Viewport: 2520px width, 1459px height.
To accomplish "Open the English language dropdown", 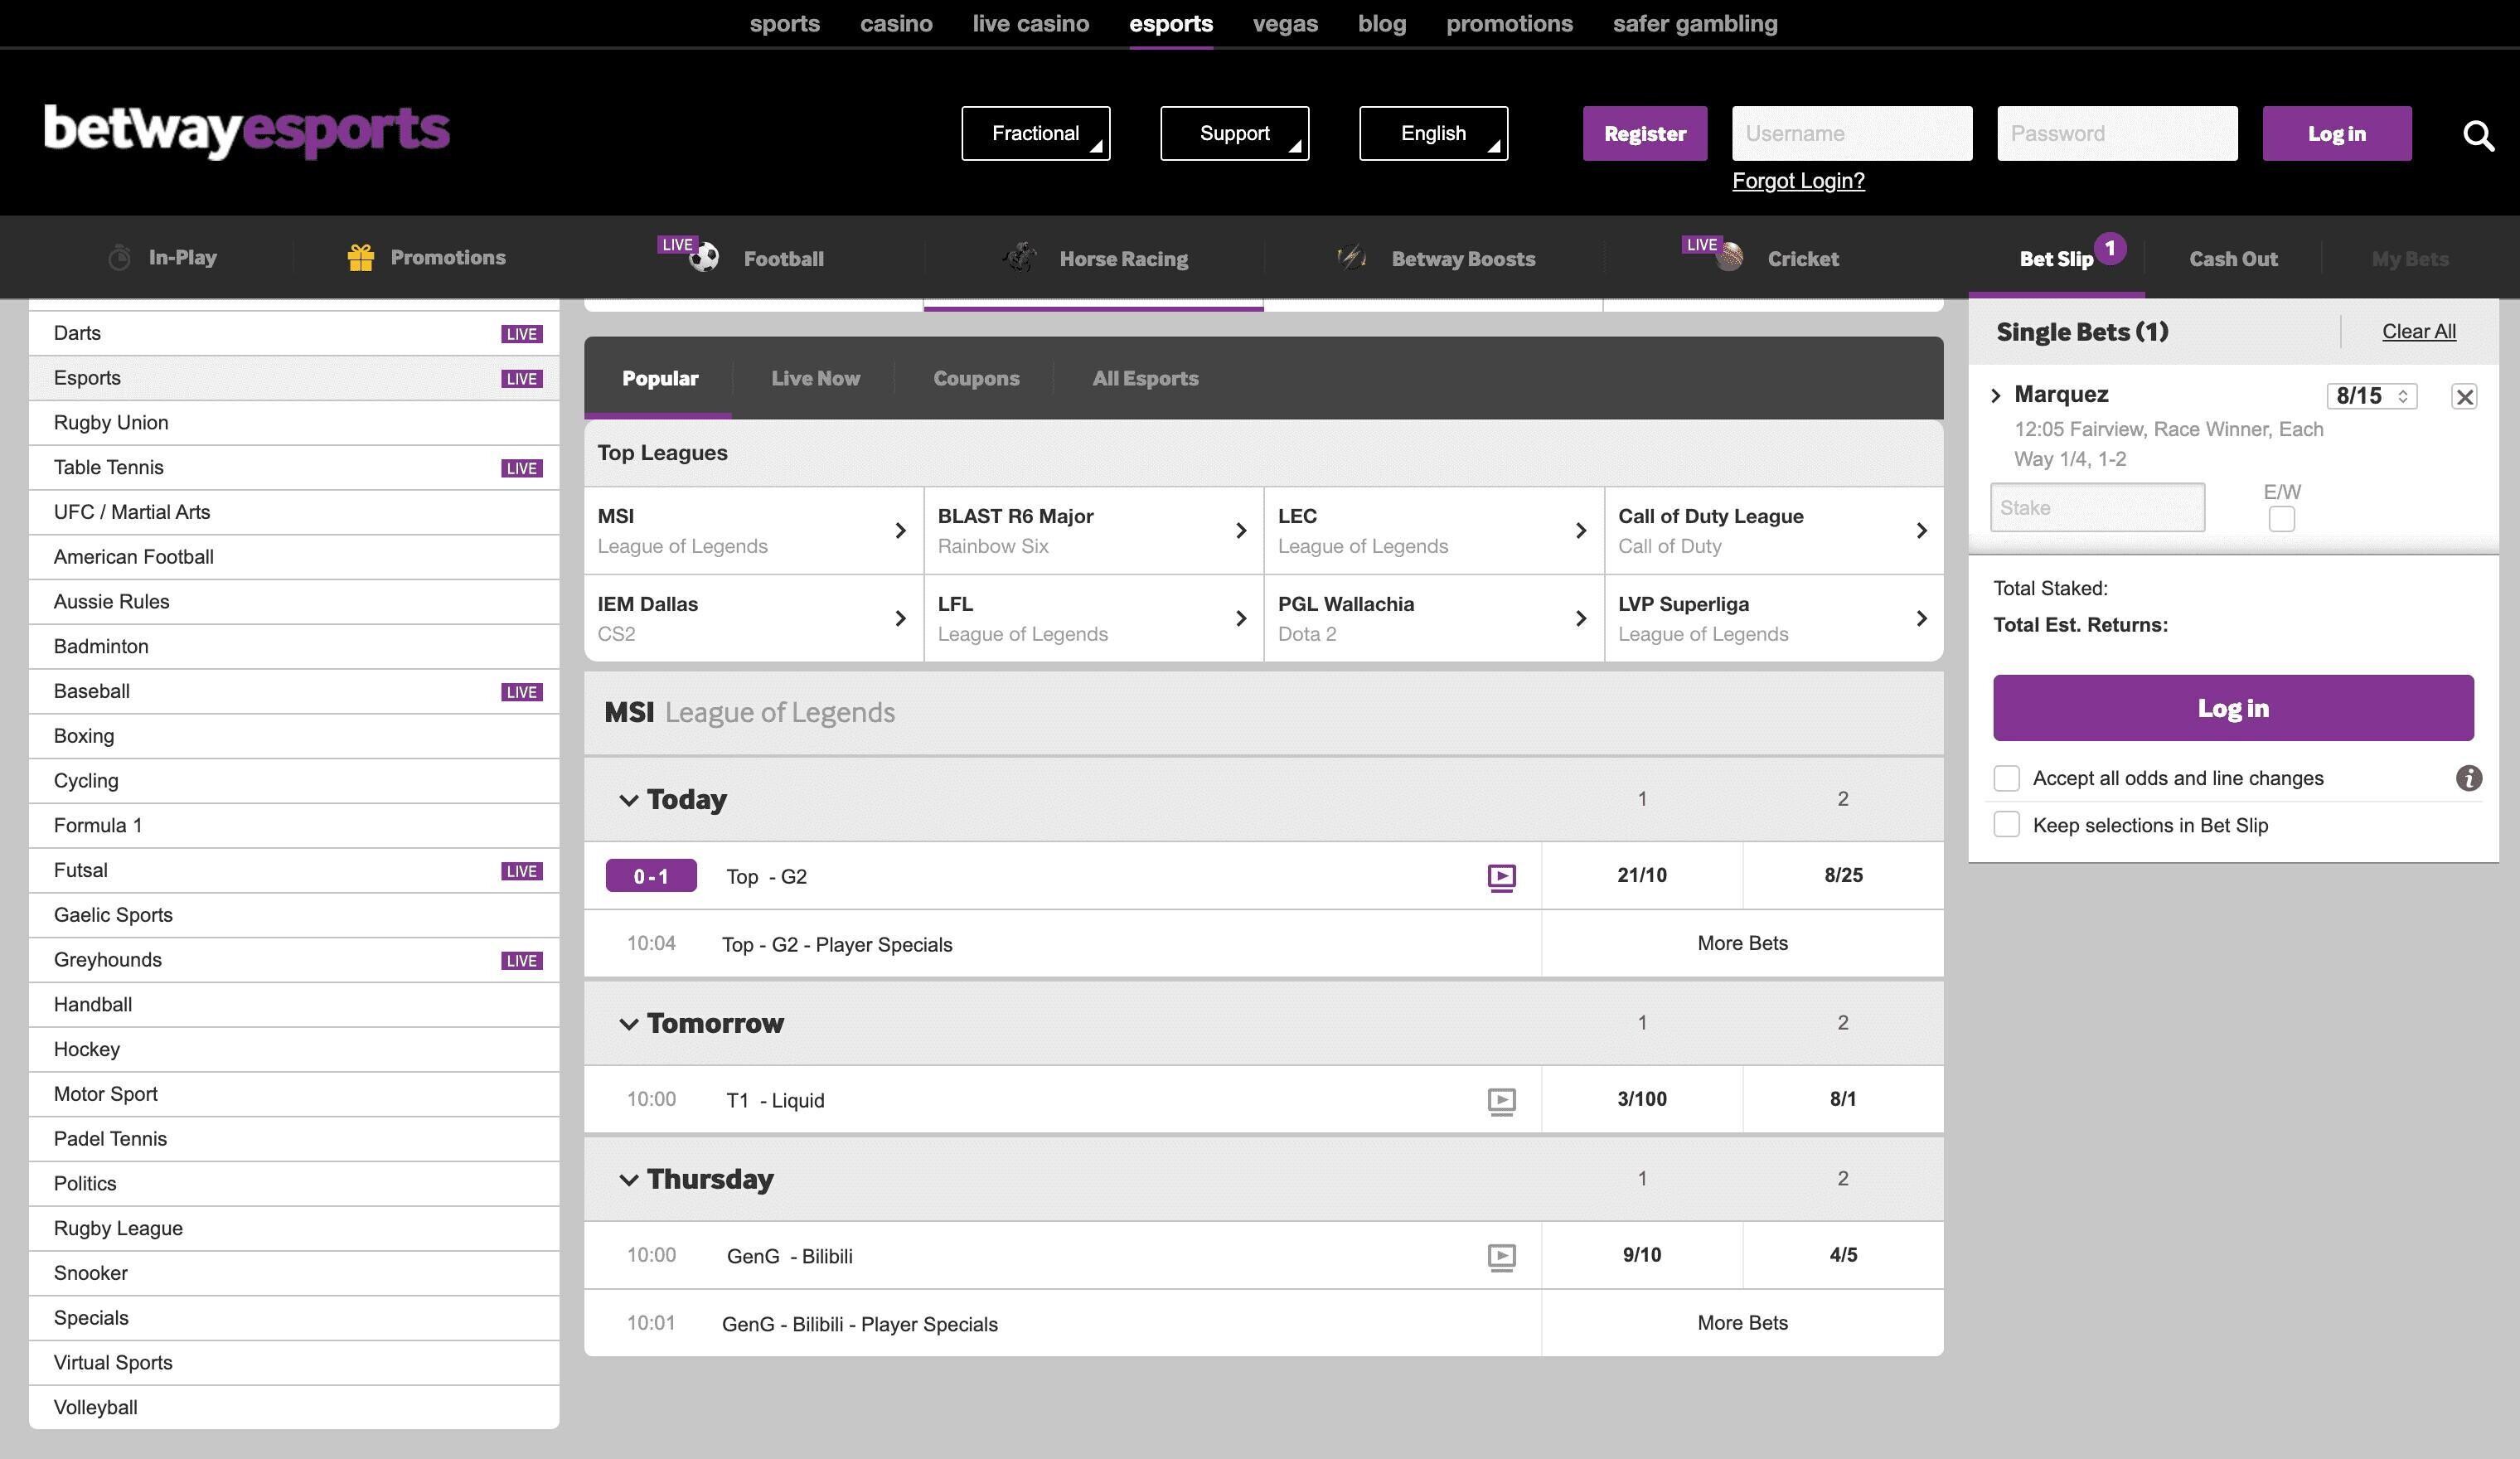I will 1433,133.
